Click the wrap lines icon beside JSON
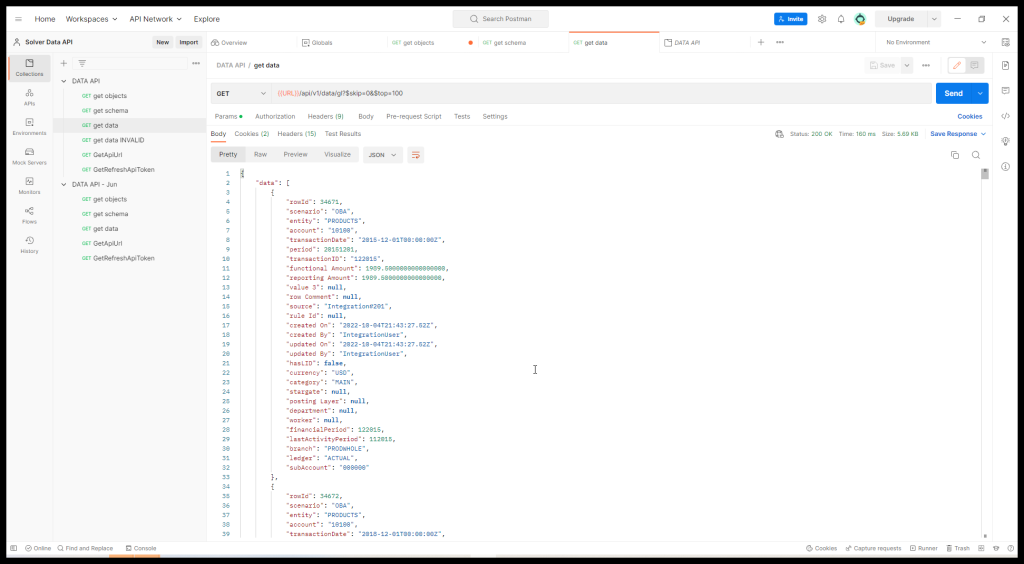 pyautogui.click(x=416, y=155)
